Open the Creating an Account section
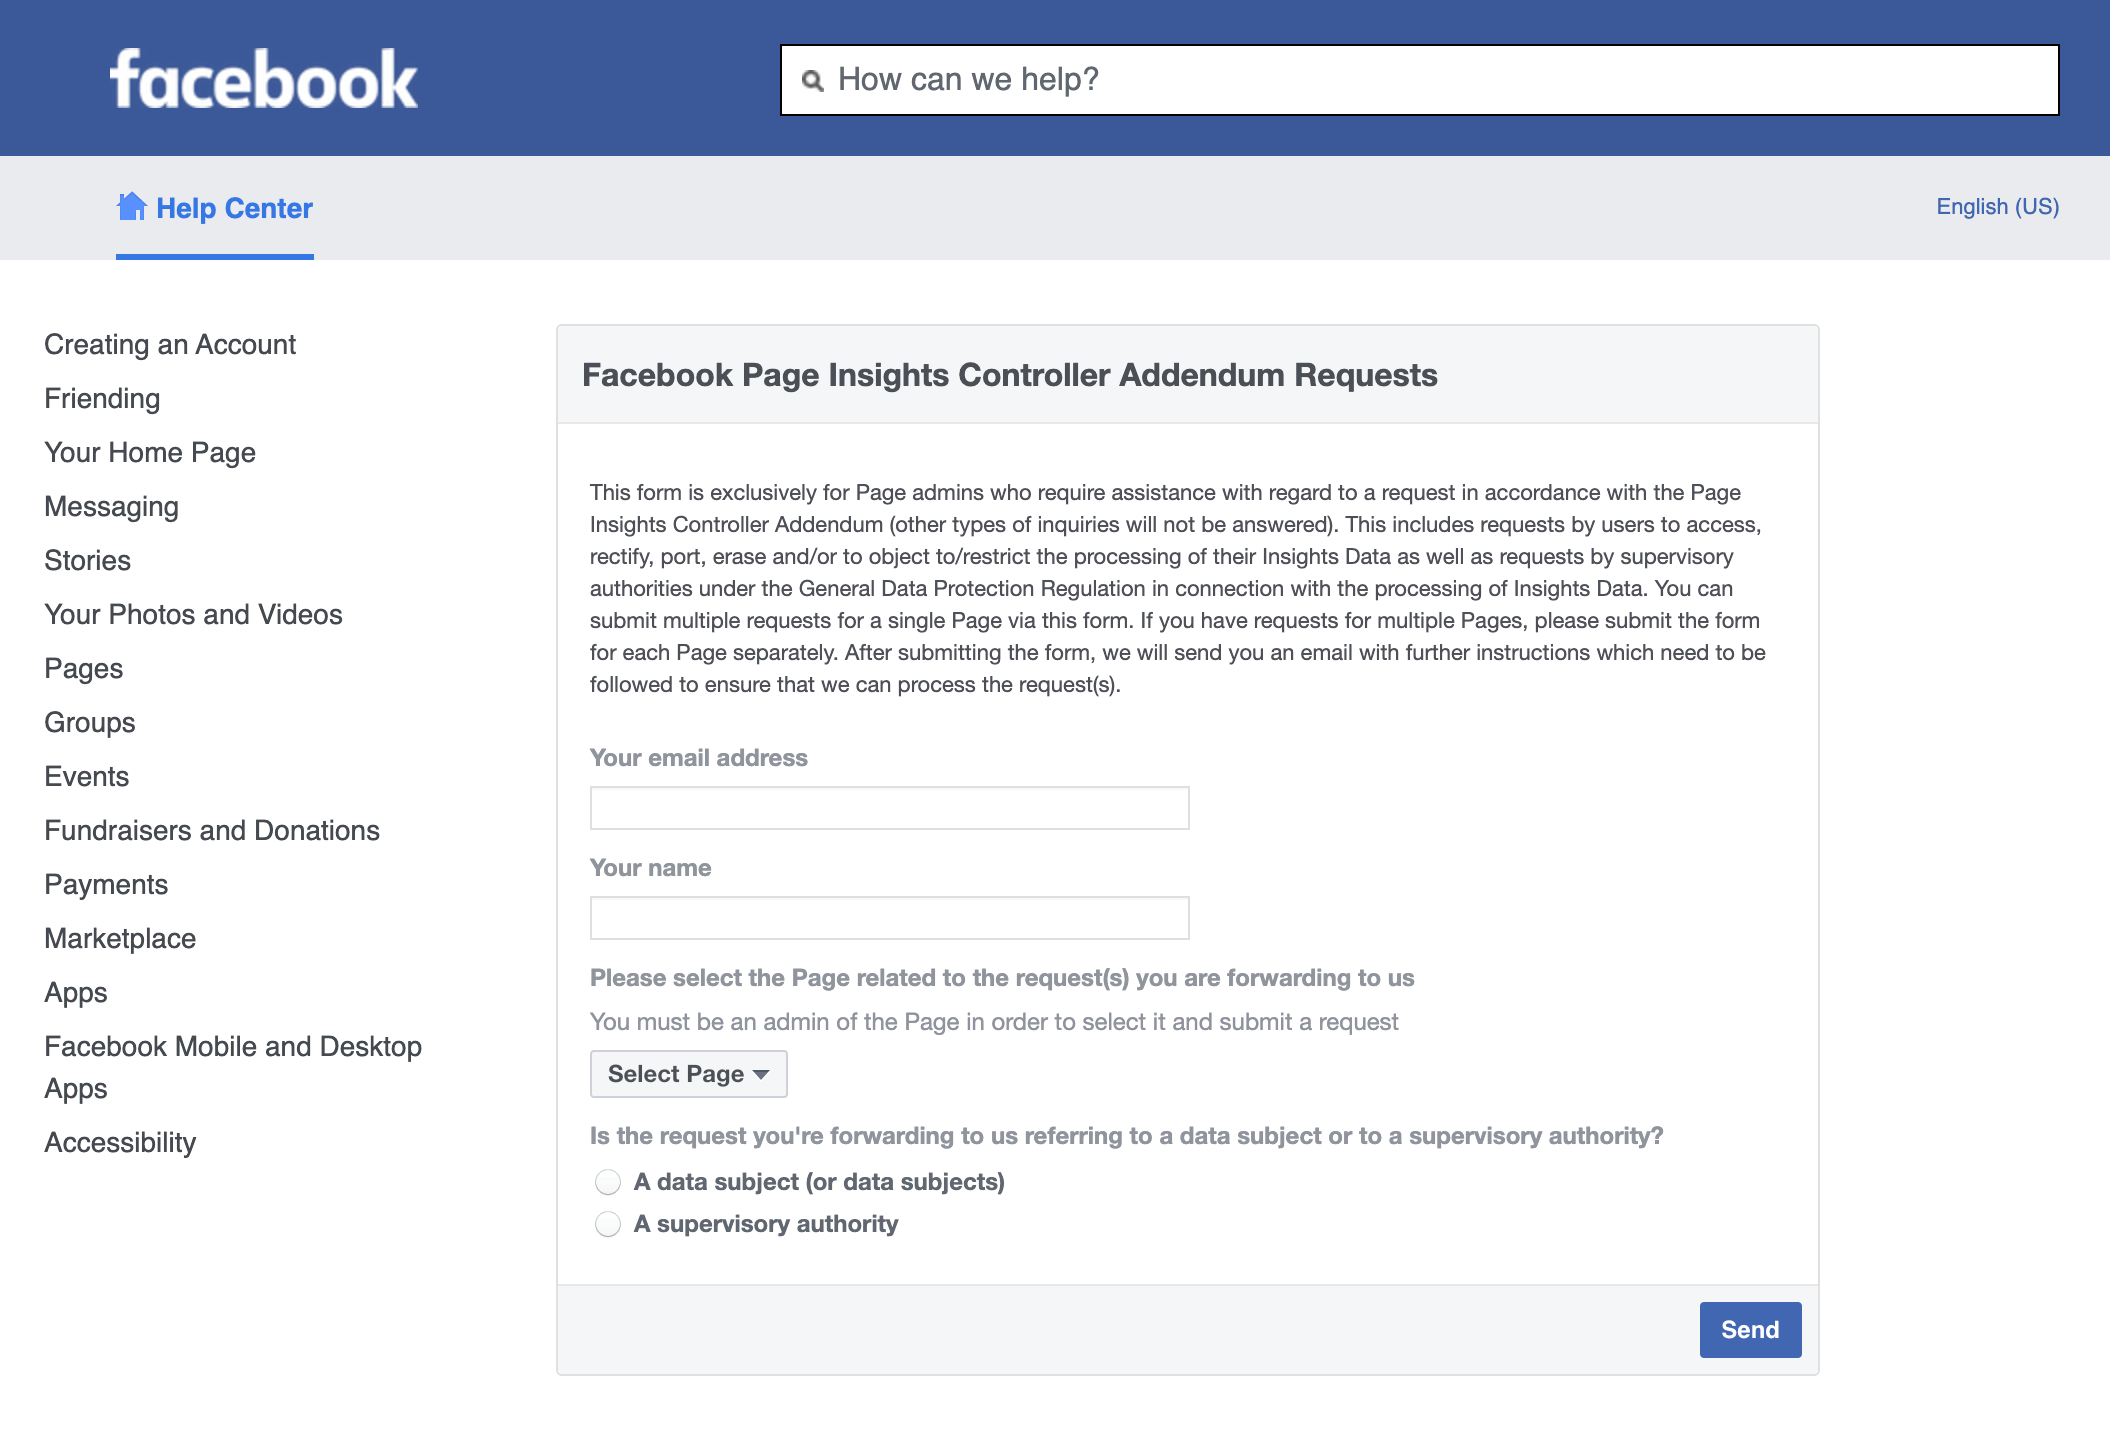 coord(169,344)
